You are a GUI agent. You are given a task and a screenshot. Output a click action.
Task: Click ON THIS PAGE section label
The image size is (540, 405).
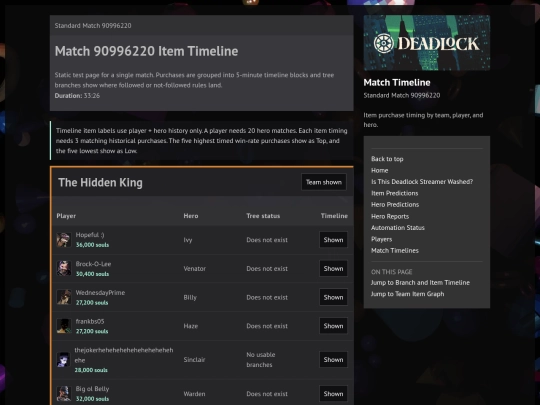(x=392, y=272)
